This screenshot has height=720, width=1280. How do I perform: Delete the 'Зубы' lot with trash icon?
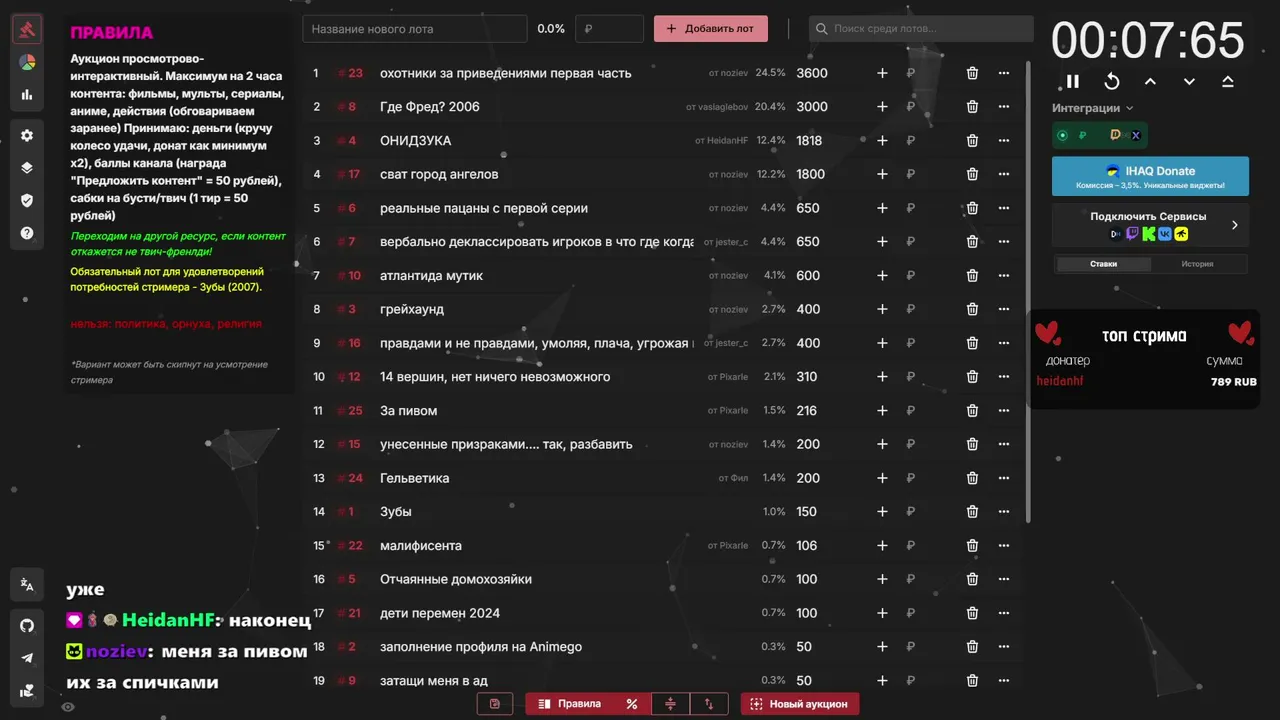pyautogui.click(x=972, y=512)
